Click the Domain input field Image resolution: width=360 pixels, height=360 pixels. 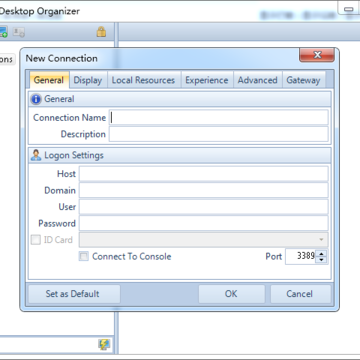204,190
